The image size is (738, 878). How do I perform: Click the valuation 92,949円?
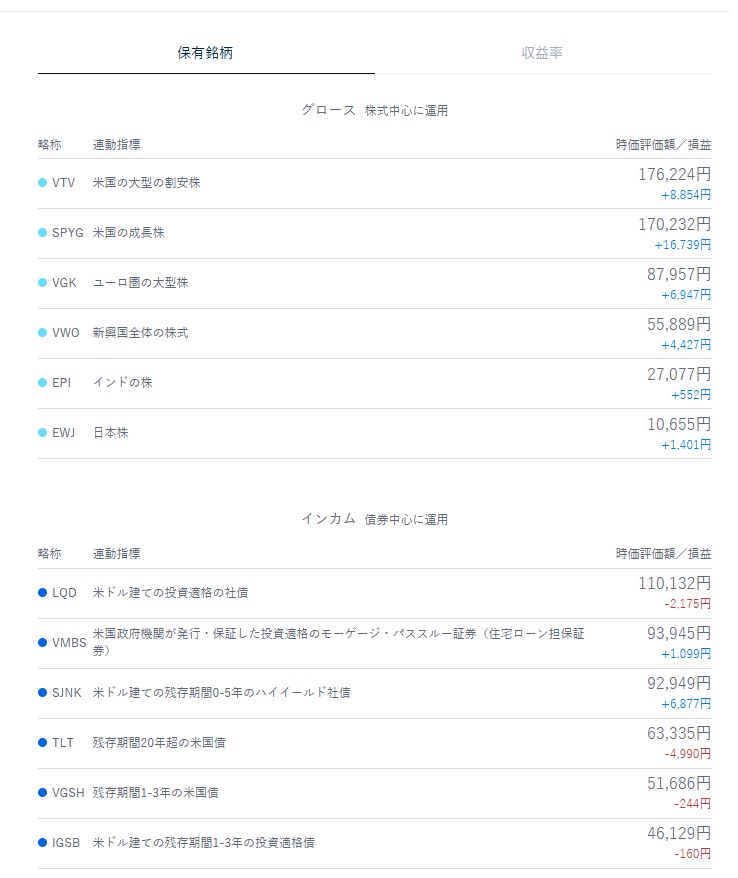[679, 683]
